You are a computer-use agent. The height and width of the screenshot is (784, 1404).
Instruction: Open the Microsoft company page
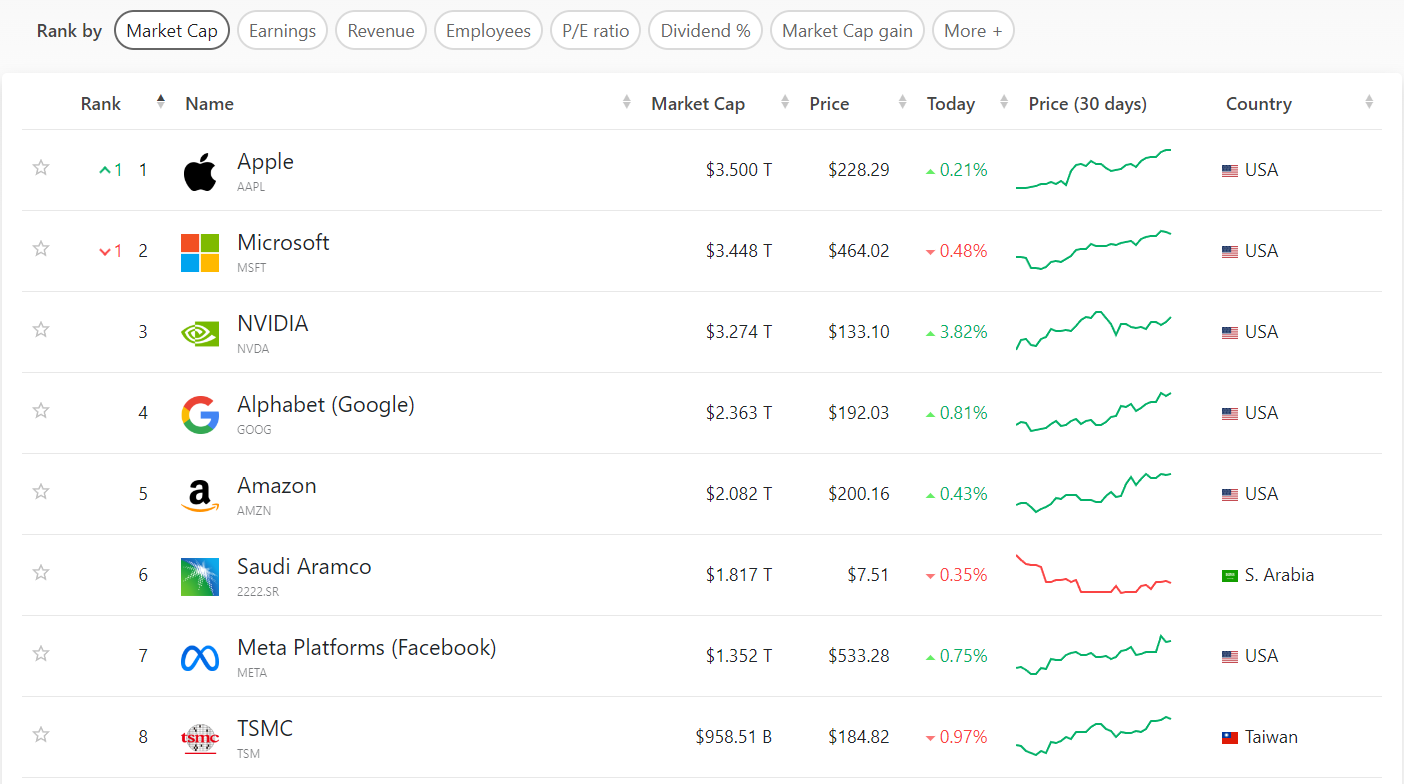[x=283, y=243]
